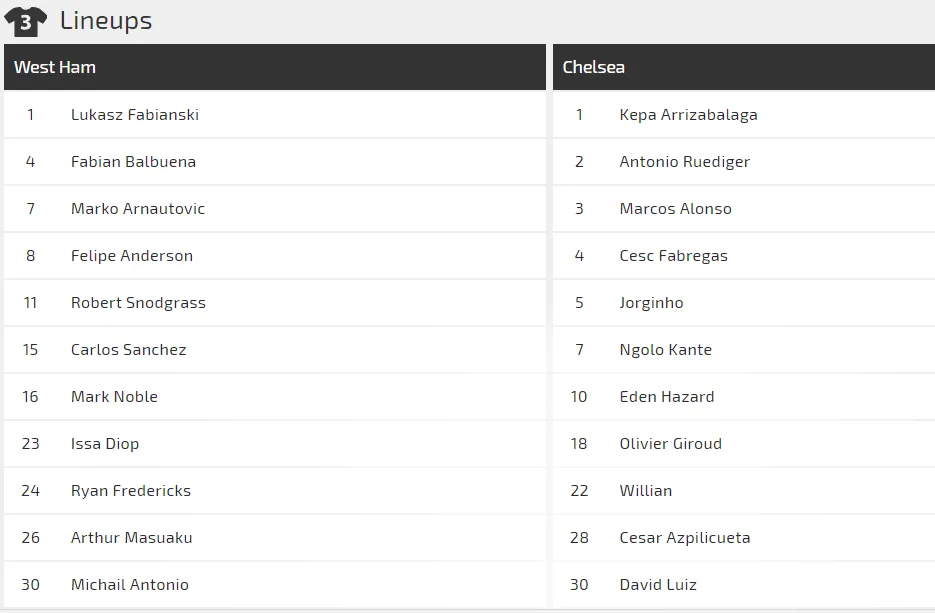935x613 pixels.
Task: Click Antonio Ruediger's name
Action: [684, 162]
